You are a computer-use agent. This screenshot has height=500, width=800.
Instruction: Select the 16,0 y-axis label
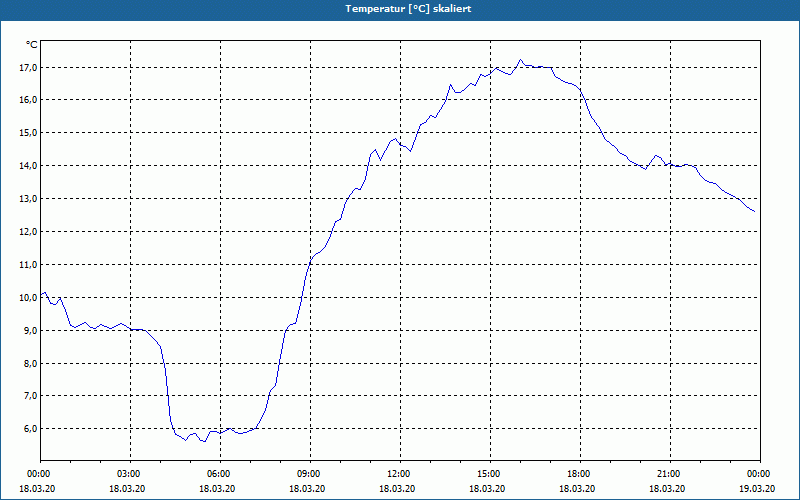[29, 100]
